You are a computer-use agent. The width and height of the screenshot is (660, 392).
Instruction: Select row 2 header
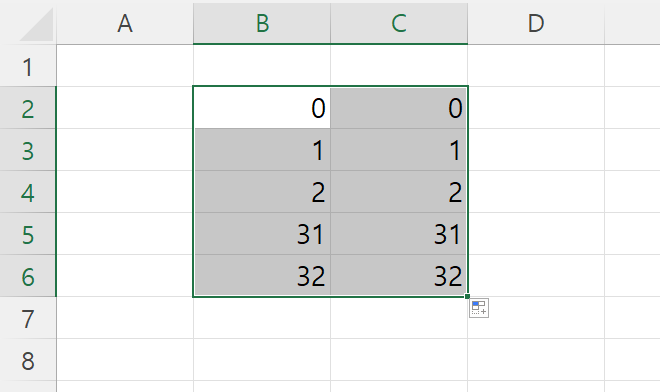[28, 108]
